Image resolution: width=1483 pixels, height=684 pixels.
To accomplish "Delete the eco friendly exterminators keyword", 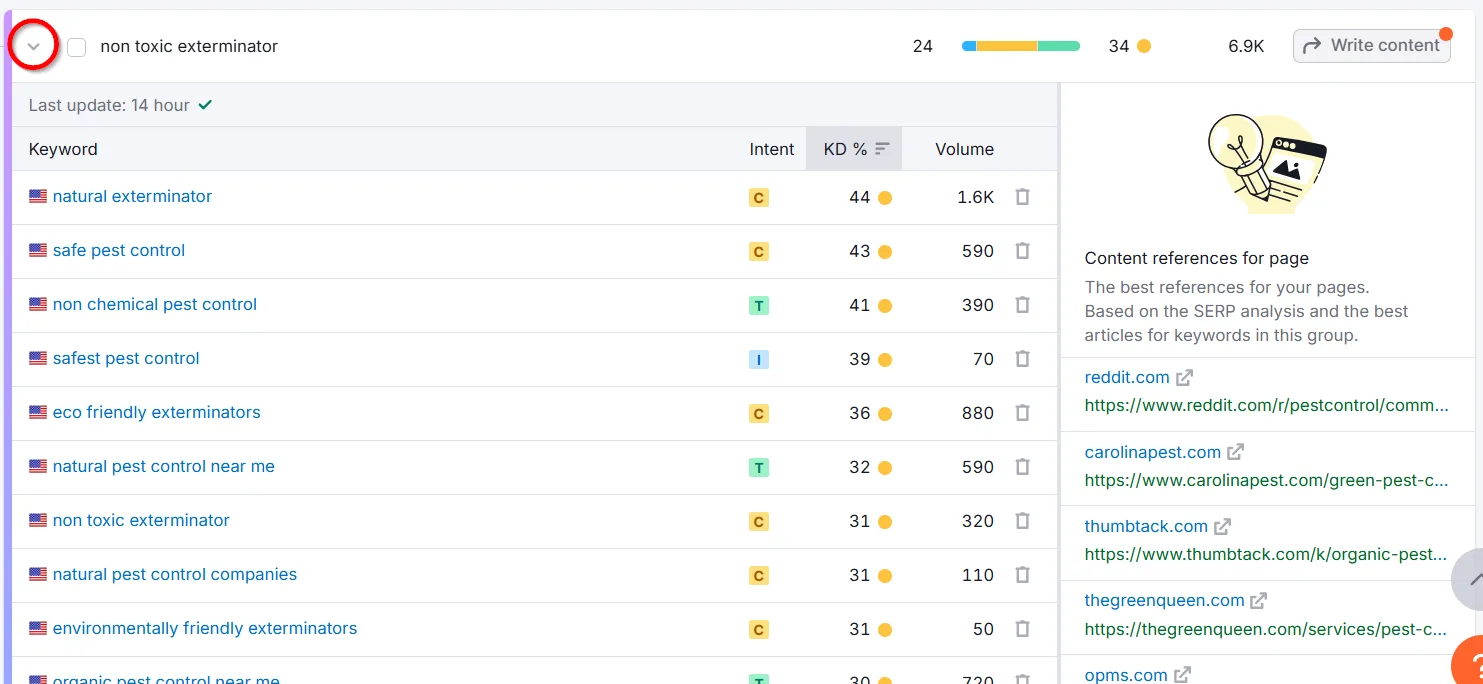I will click(x=1022, y=413).
